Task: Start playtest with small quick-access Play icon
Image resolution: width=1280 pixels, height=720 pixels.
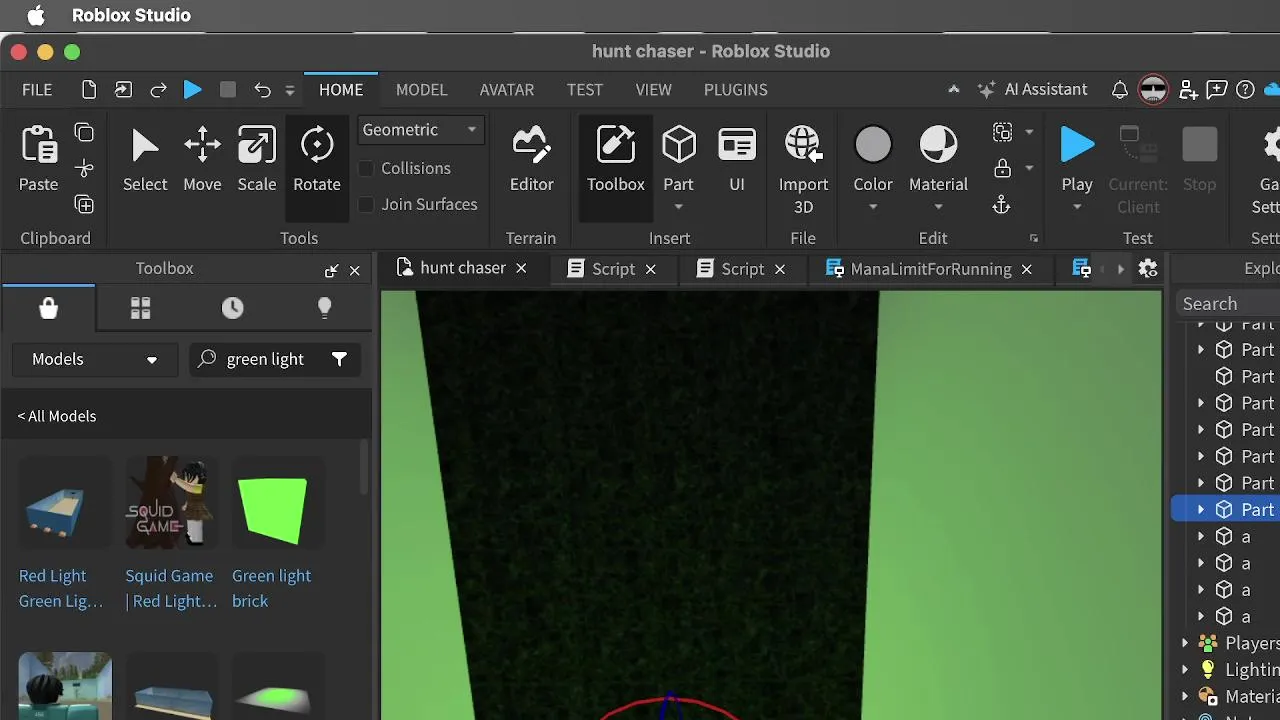Action: coord(193,90)
